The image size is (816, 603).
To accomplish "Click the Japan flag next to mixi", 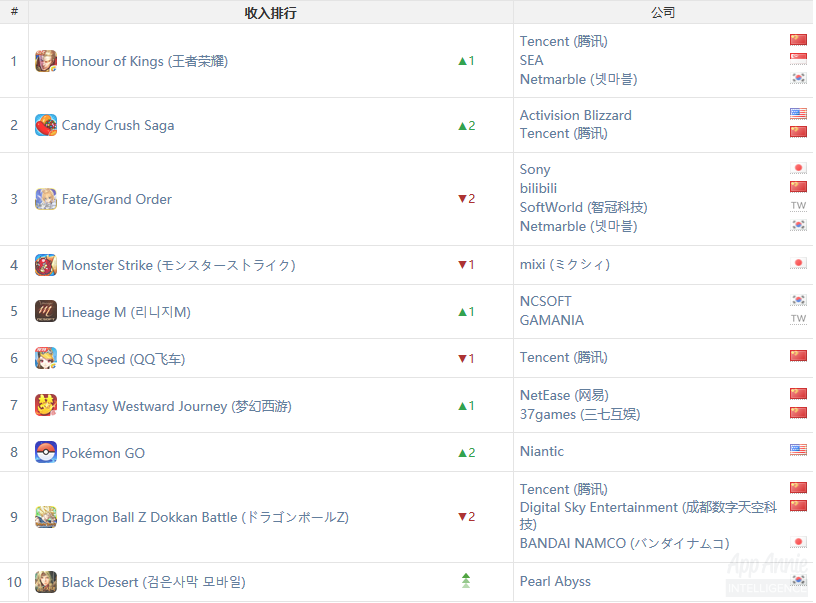I will (798, 263).
